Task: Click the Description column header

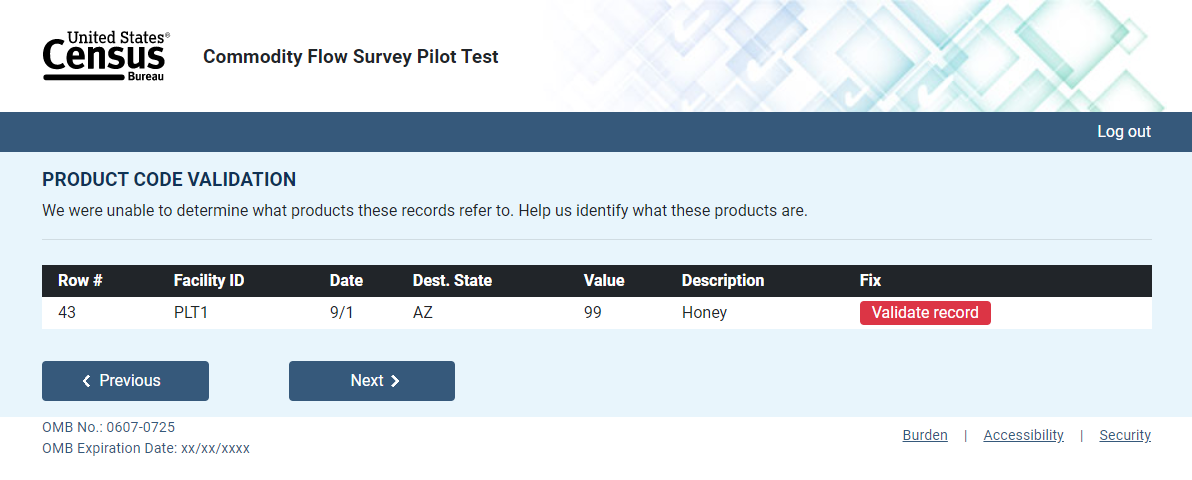Action: tap(722, 281)
